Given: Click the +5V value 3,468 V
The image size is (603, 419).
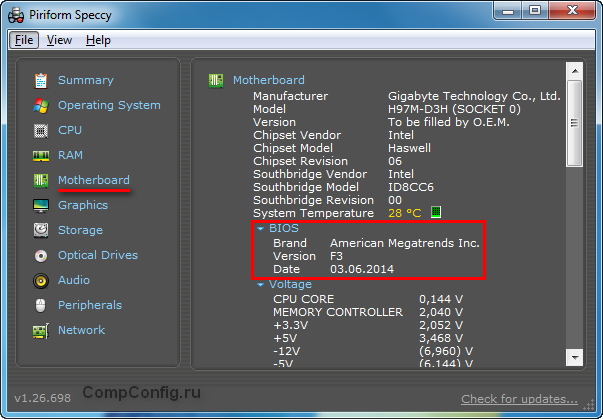Looking at the screenshot, I should coord(441,338).
